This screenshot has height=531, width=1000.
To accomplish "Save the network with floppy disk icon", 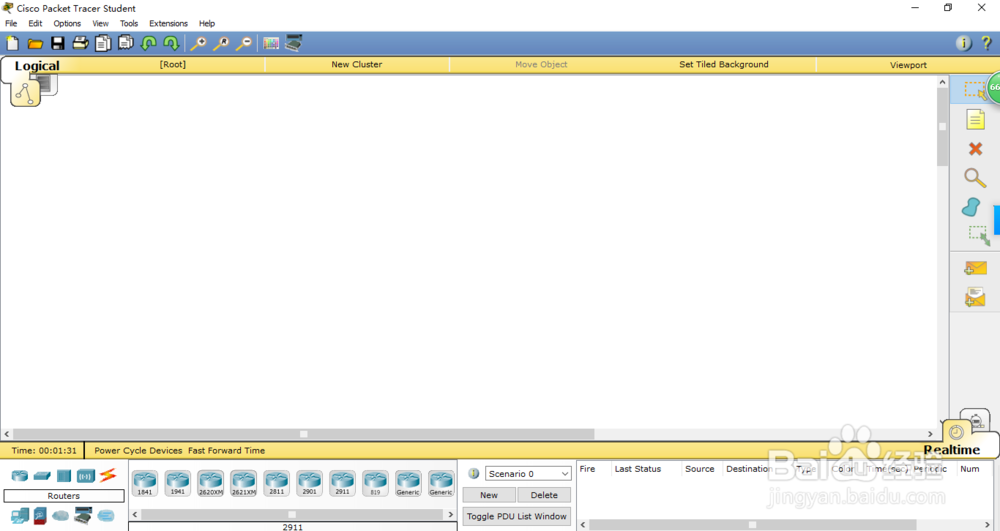I will coord(57,43).
